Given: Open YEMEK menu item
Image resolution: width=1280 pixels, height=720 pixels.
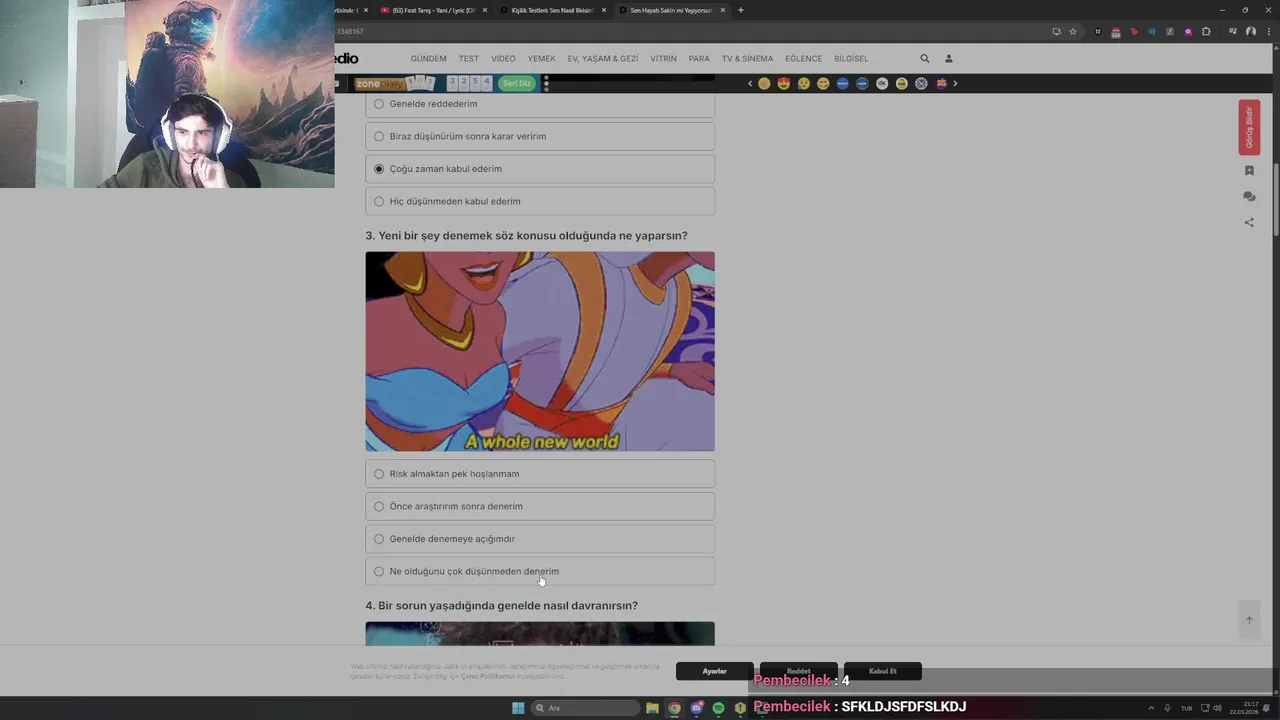Looking at the screenshot, I should point(541,59).
